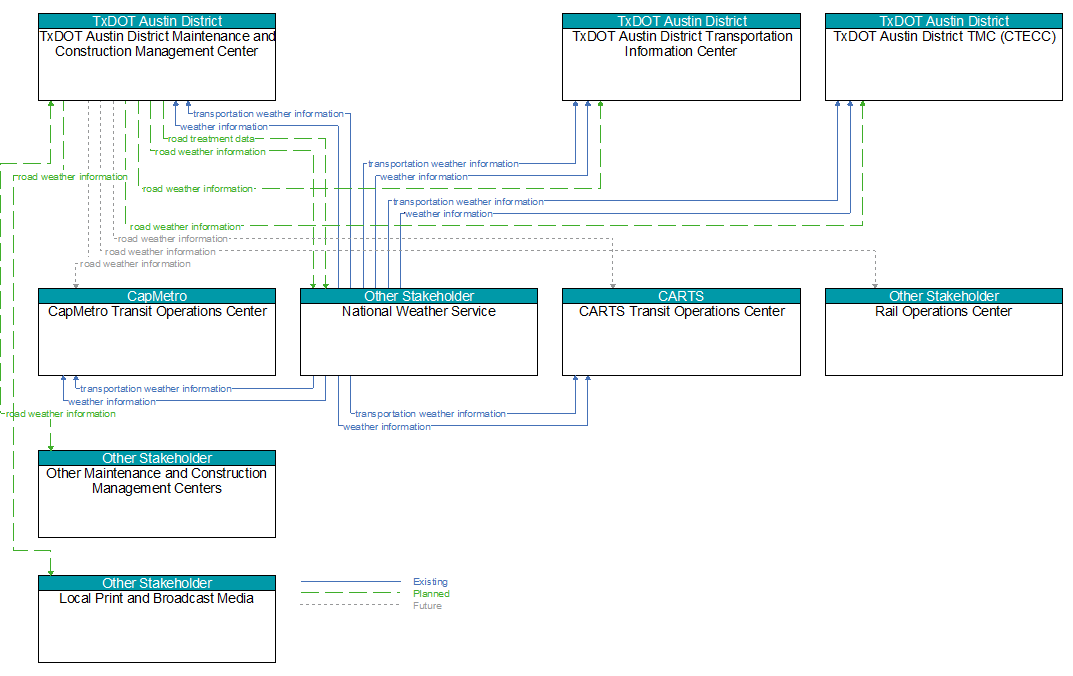The height and width of the screenshot is (676, 1073).
Task: Click 'transportation weather information' label under CARTS box
Action: 430,414
